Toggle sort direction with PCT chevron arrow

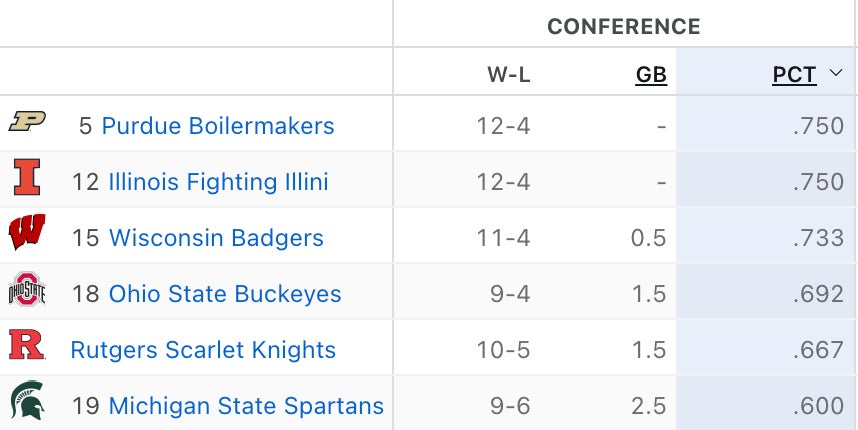coord(837,74)
